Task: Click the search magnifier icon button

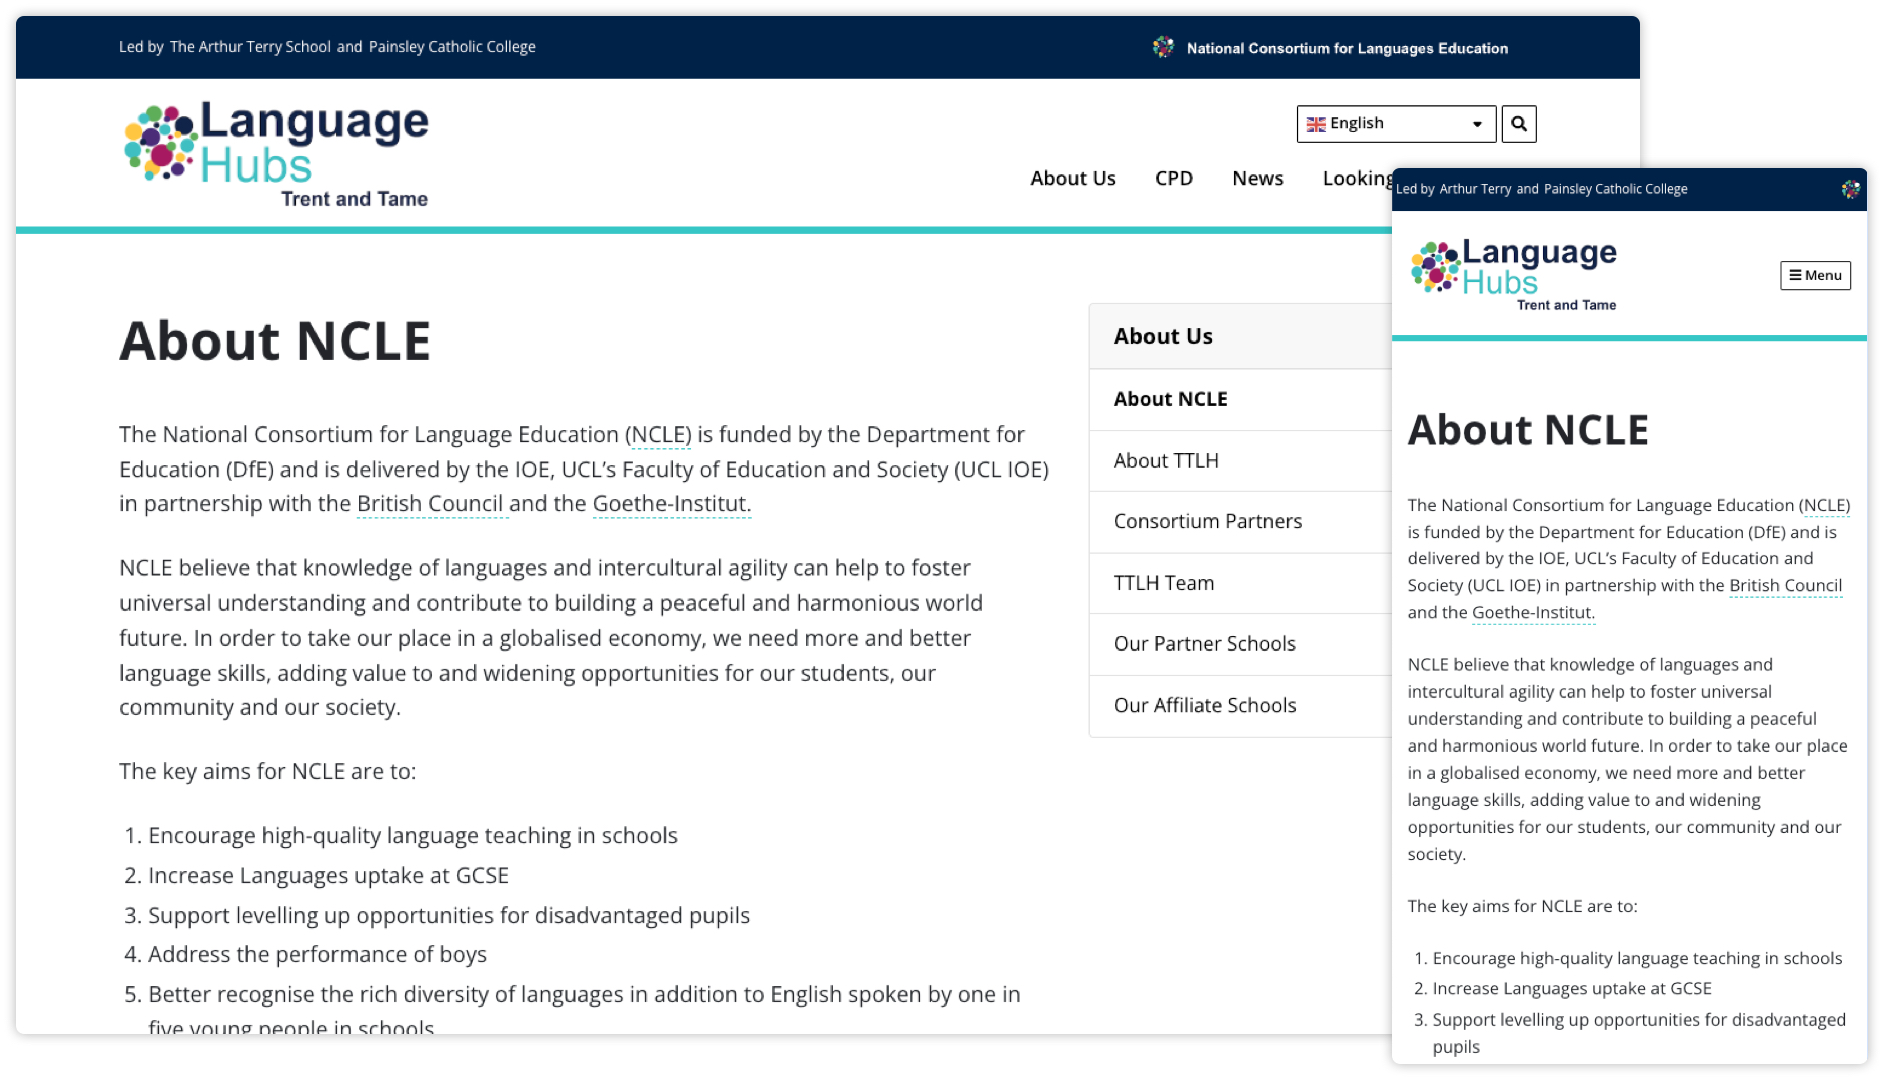Action: (x=1518, y=124)
